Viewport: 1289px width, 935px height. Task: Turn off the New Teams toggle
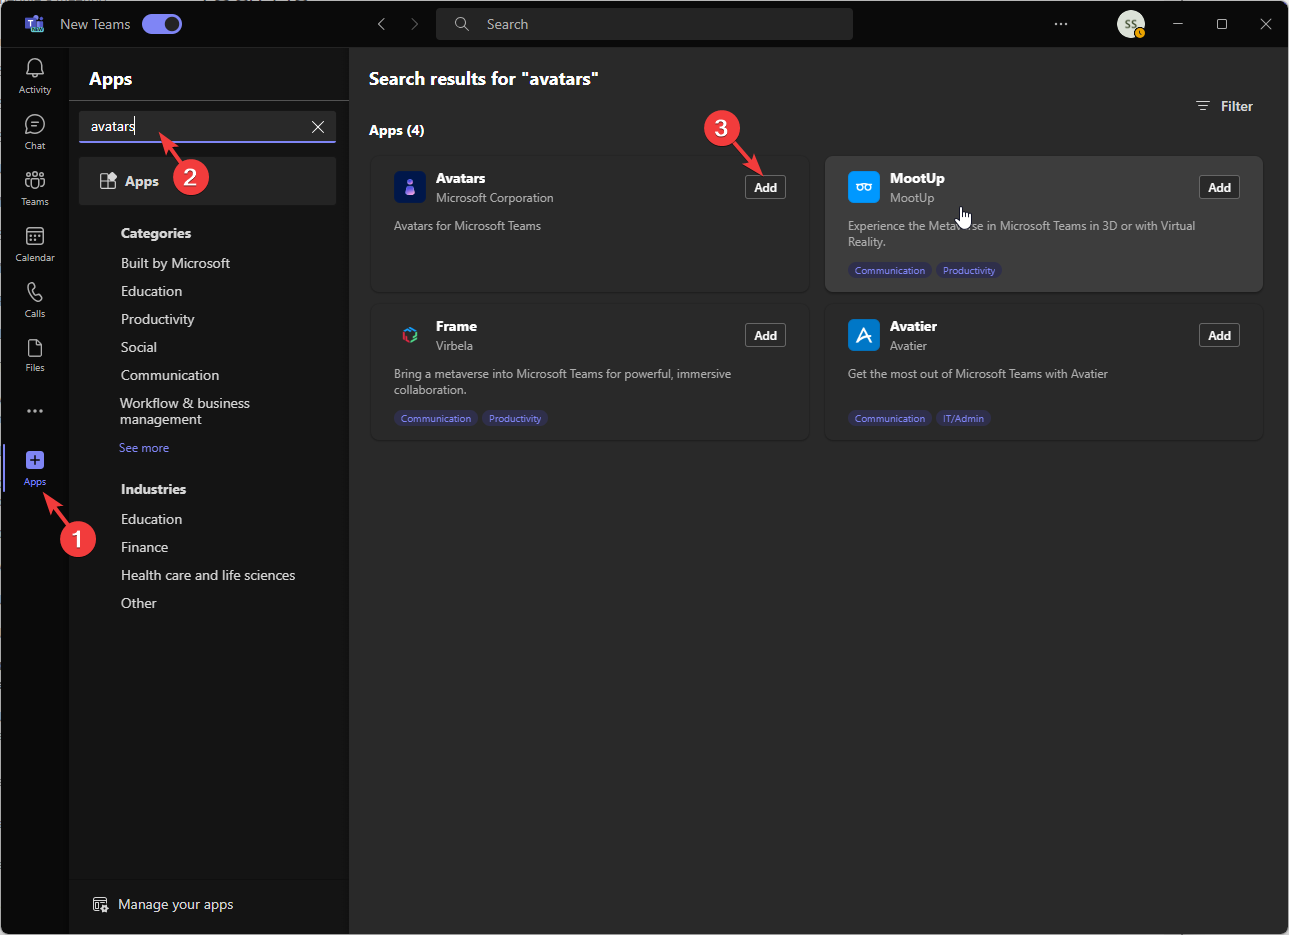(162, 24)
